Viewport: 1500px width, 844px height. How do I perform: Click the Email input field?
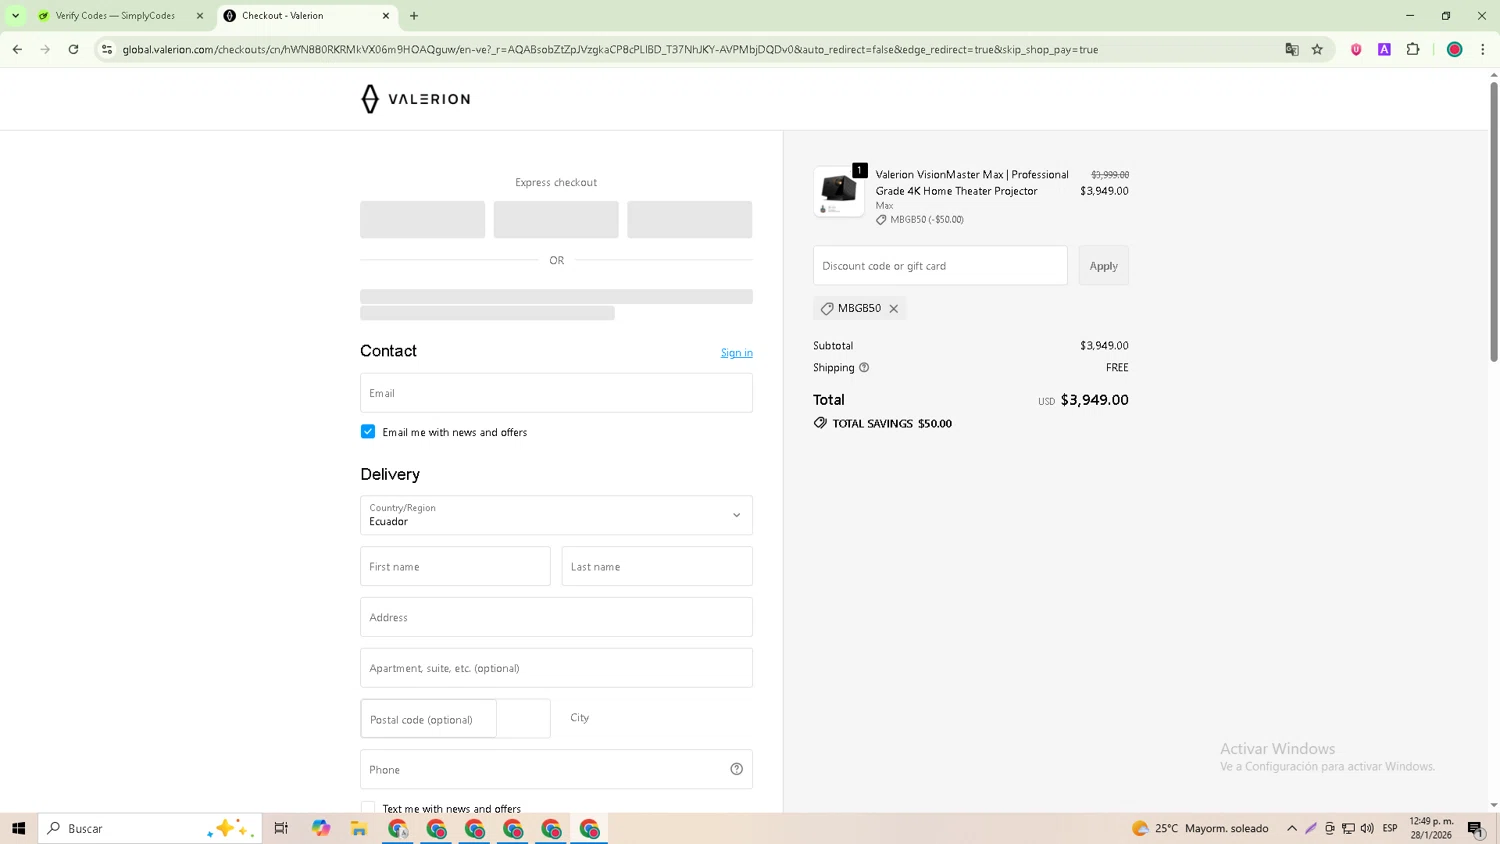pyautogui.click(x=556, y=393)
